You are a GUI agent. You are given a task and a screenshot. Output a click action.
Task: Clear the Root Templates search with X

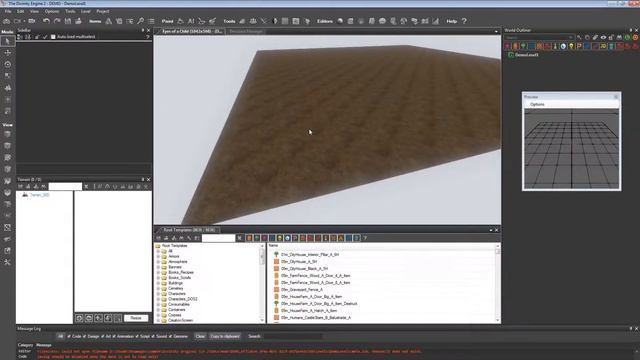[240, 238]
